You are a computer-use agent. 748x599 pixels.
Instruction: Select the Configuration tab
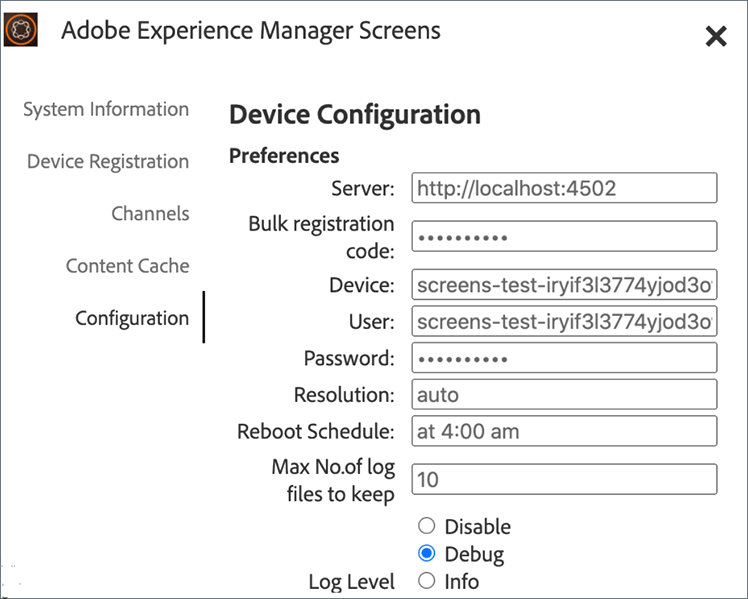point(132,318)
